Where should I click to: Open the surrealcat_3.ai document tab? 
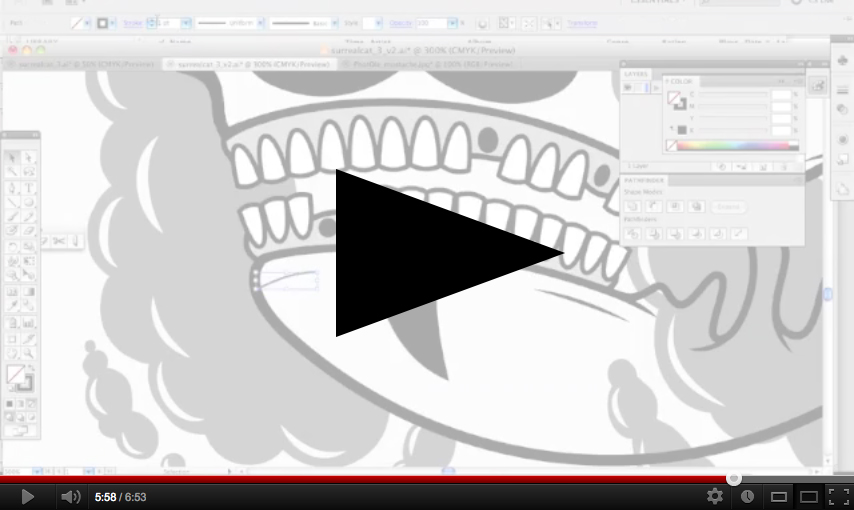point(80,64)
